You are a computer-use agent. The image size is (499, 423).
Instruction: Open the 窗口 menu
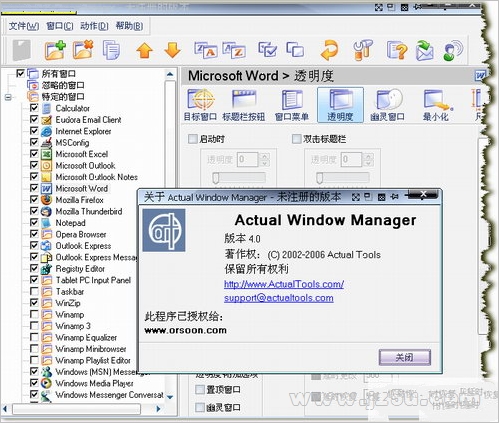point(60,26)
